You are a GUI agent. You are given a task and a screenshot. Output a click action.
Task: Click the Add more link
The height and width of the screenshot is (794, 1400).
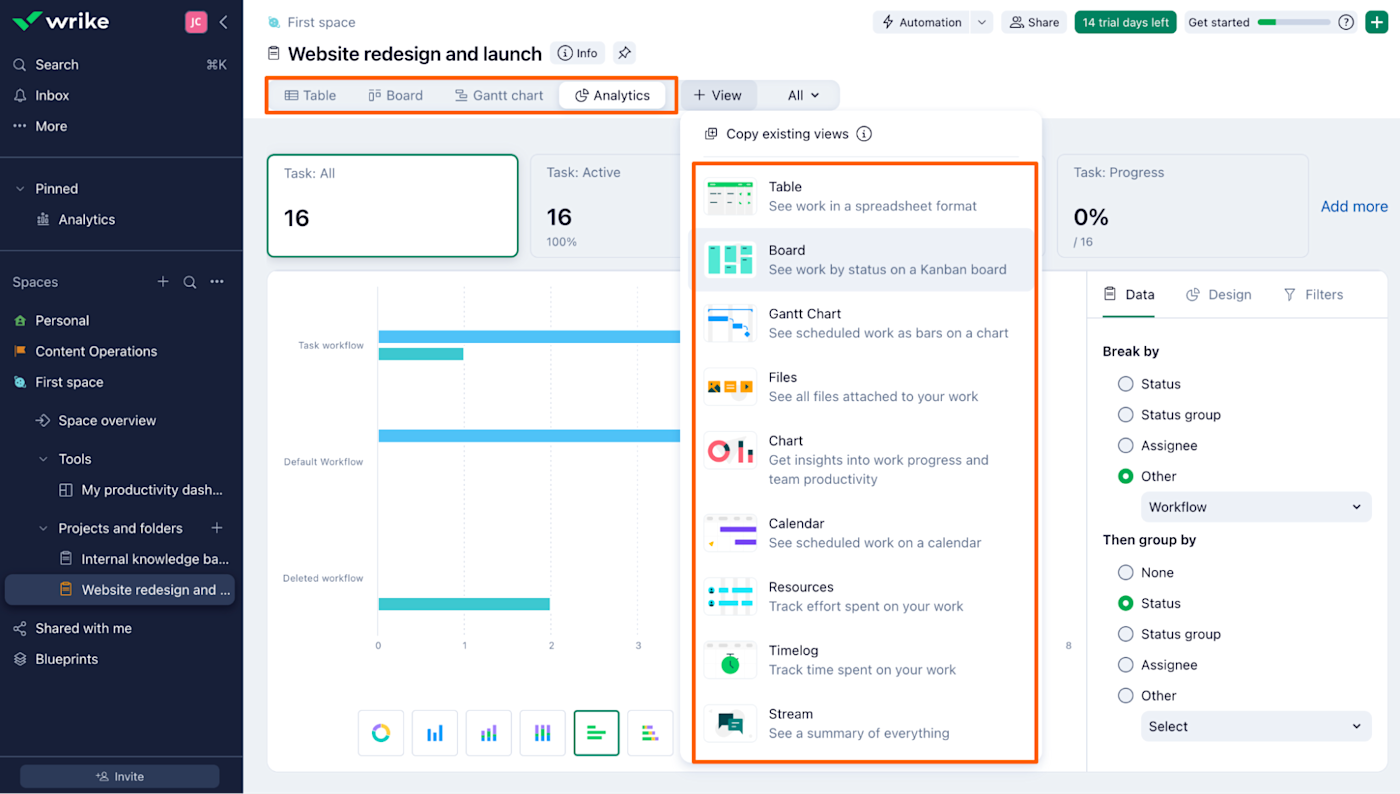(1354, 206)
